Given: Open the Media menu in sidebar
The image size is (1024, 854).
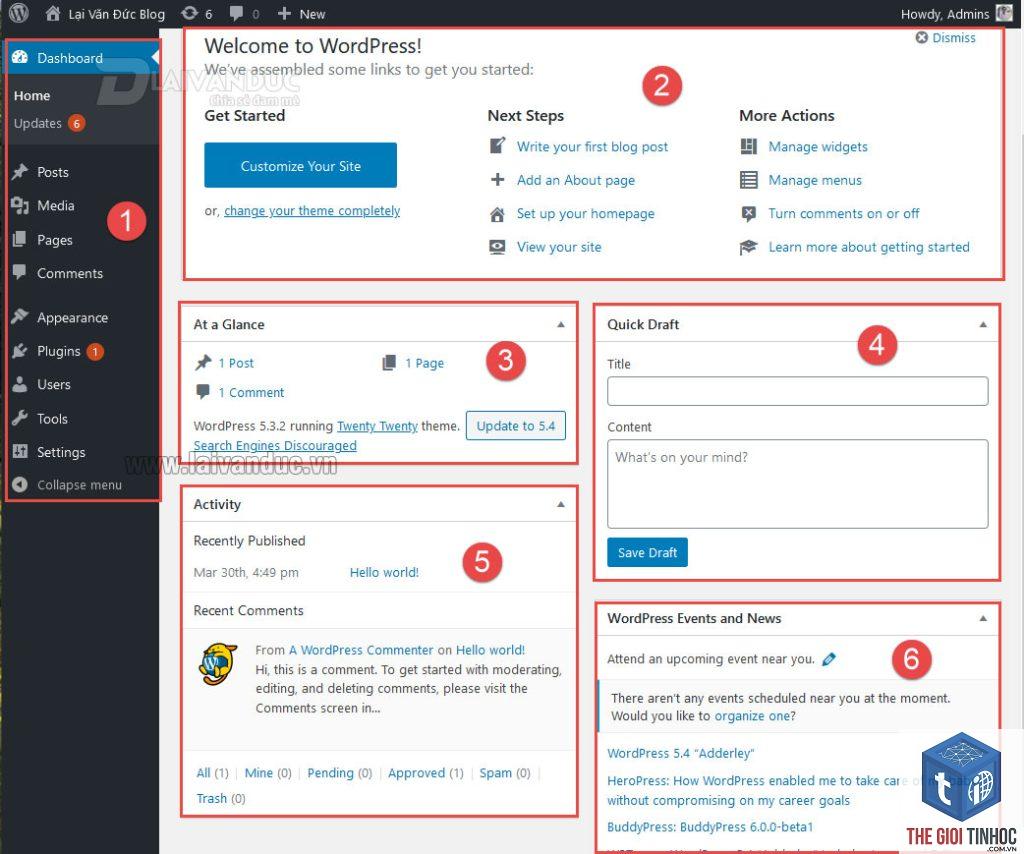Looking at the screenshot, I should tap(56, 206).
